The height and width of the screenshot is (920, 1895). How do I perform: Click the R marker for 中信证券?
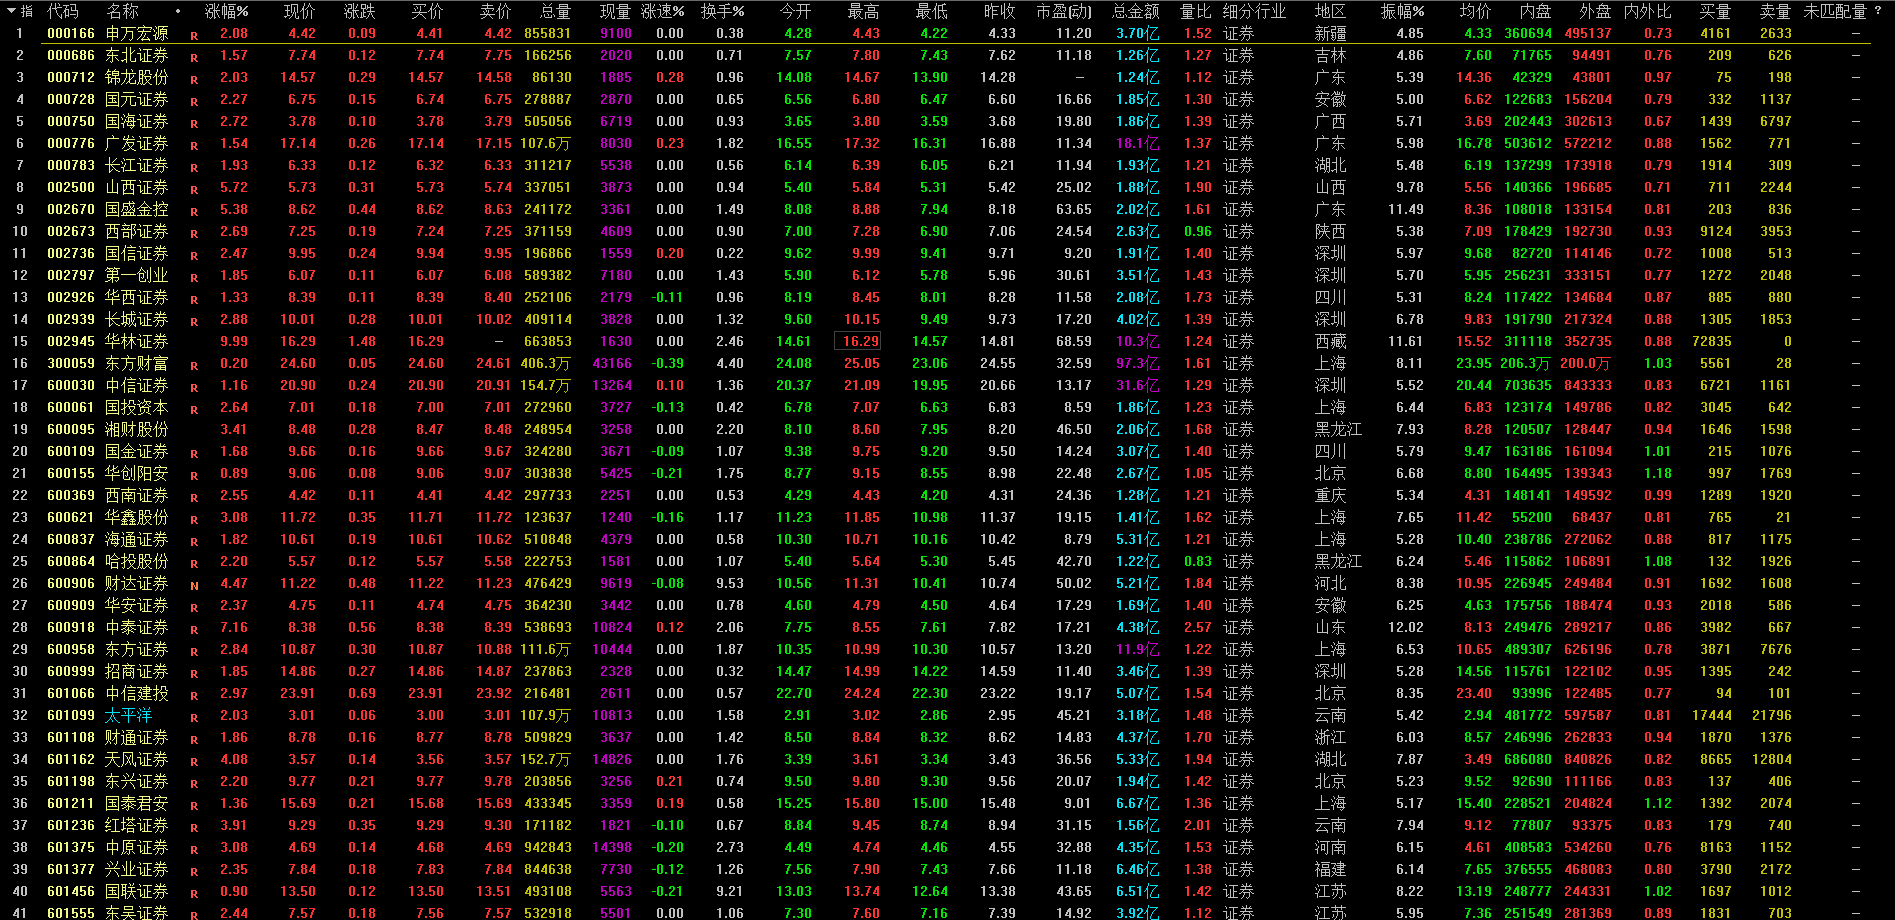(194, 387)
